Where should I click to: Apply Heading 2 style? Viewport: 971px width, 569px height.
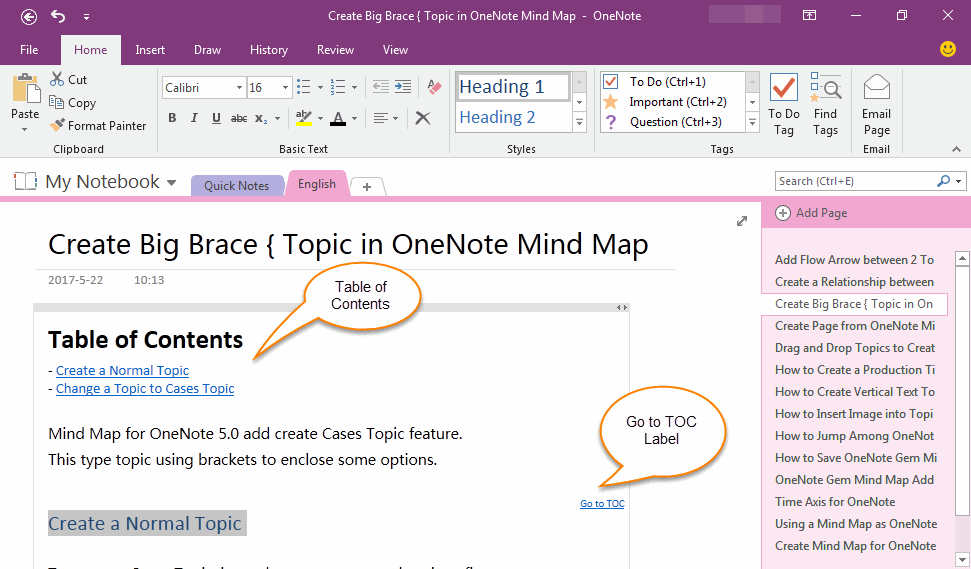point(513,117)
